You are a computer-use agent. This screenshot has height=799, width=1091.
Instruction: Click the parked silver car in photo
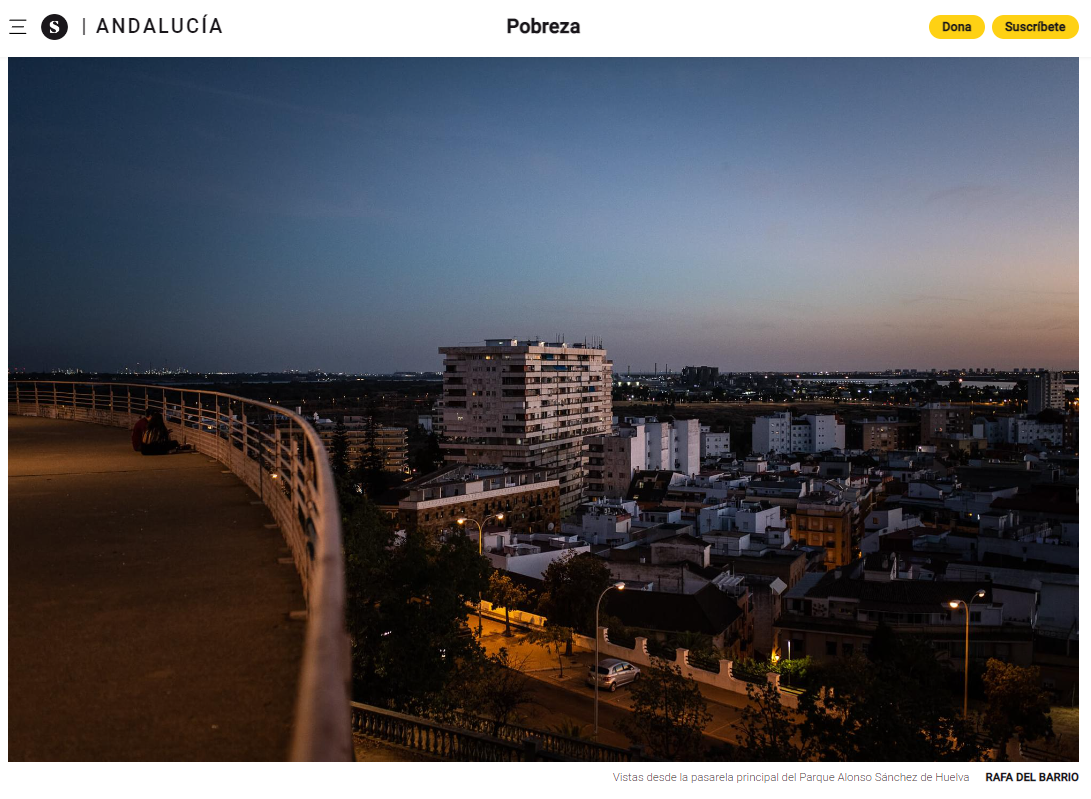[x=613, y=674]
